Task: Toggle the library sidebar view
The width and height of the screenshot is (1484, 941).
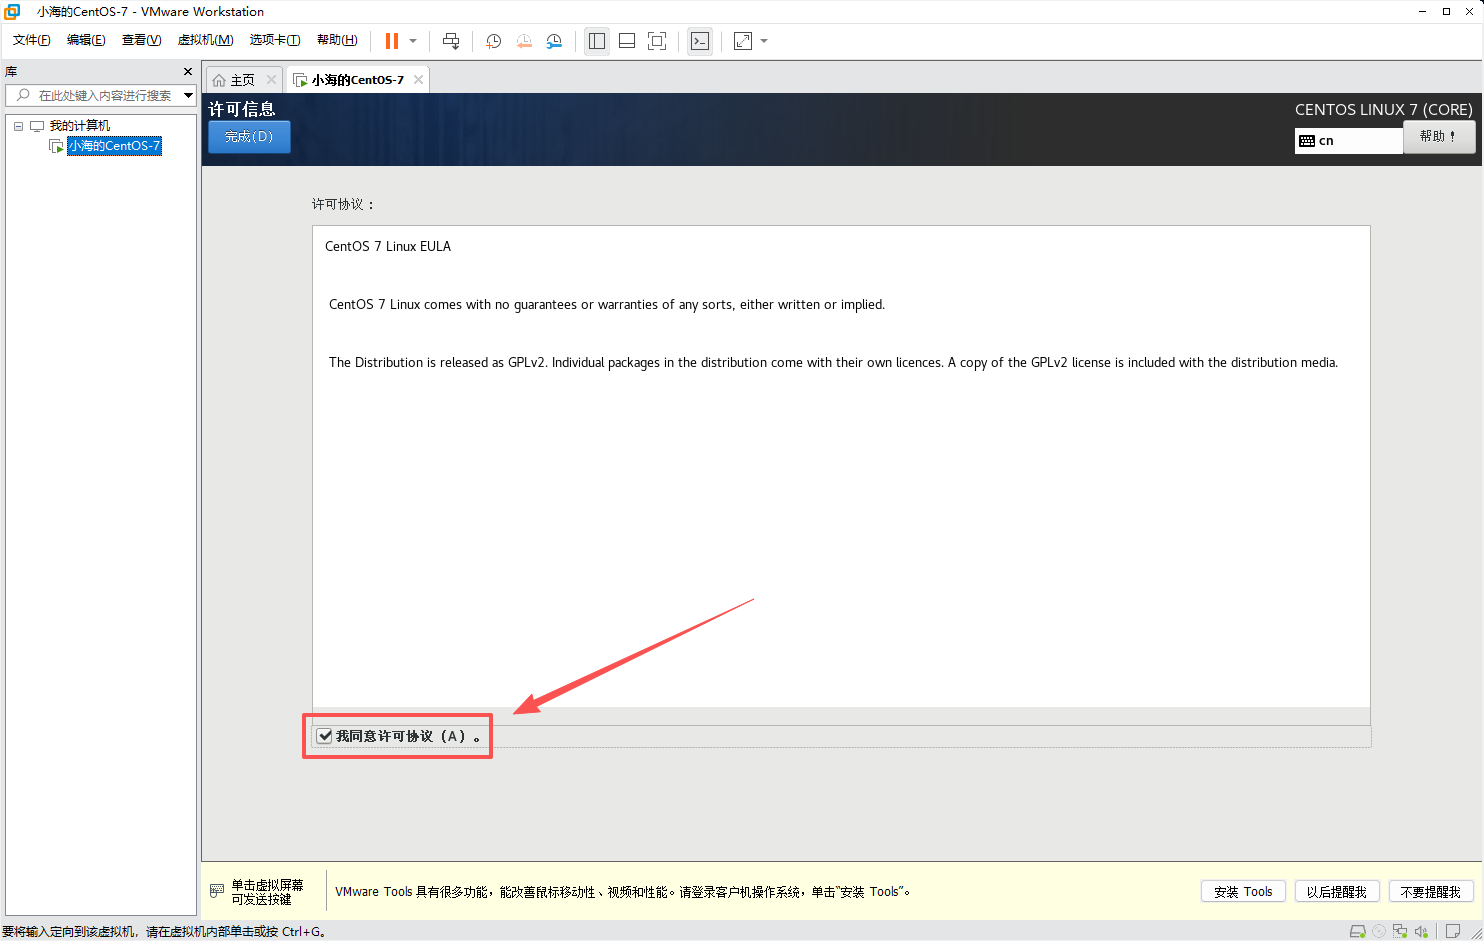Action: click(597, 41)
